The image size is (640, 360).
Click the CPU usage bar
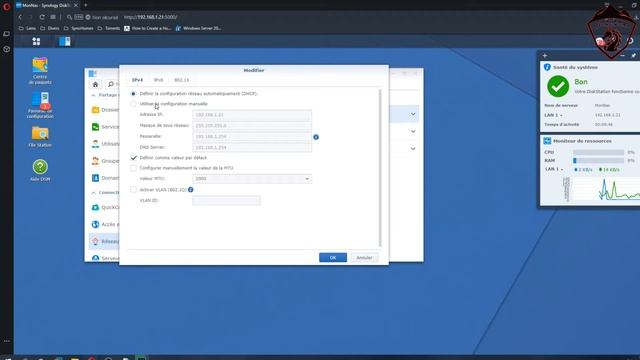click(x=598, y=152)
